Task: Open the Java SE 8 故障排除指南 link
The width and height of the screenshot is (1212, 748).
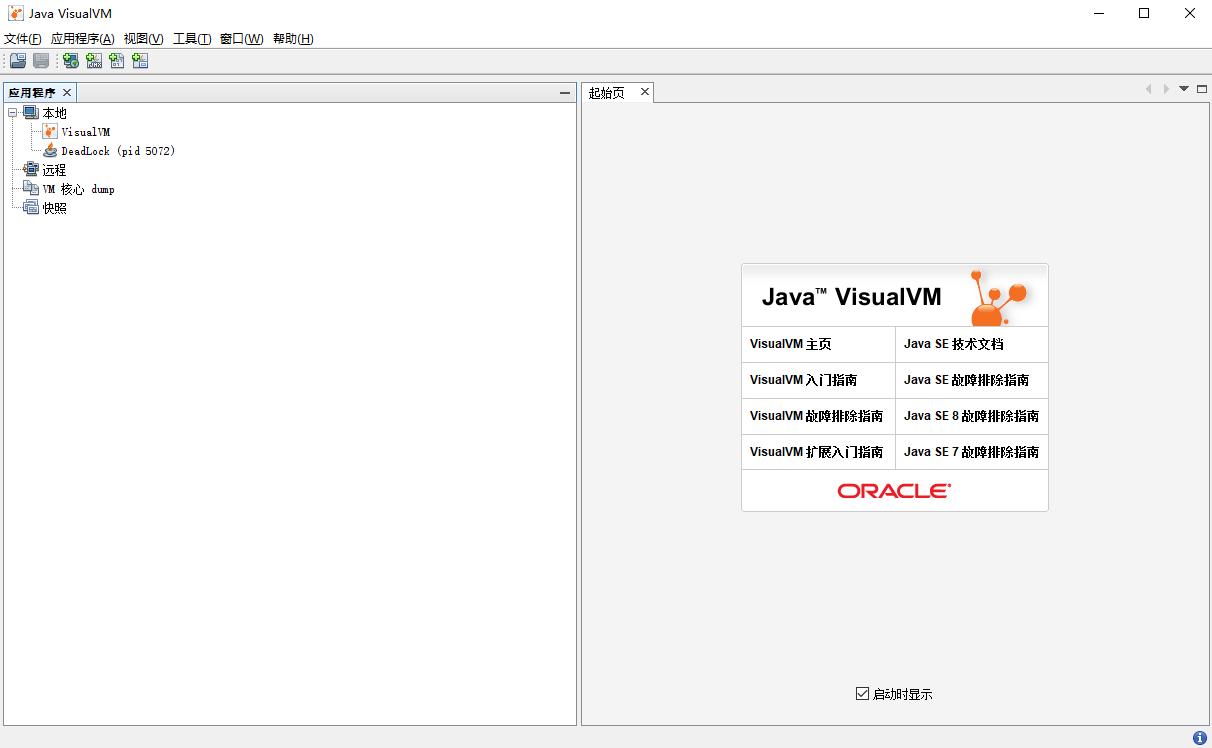Action: pos(972,416)
